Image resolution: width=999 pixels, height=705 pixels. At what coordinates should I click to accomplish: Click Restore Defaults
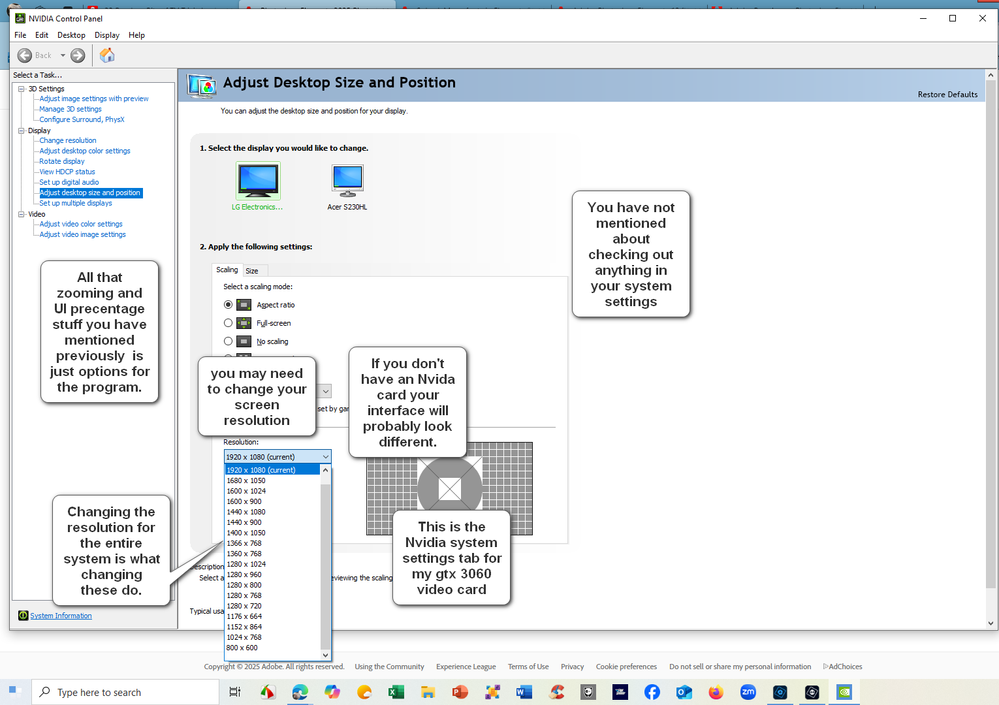pos(947,94)
